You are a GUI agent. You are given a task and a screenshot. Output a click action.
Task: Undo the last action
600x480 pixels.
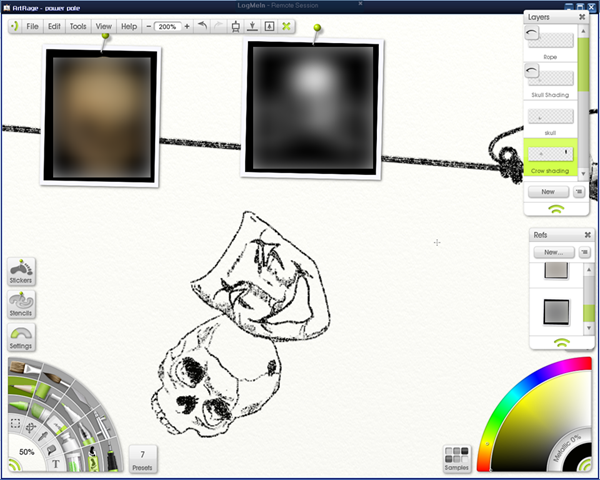(x=202, y=26)
